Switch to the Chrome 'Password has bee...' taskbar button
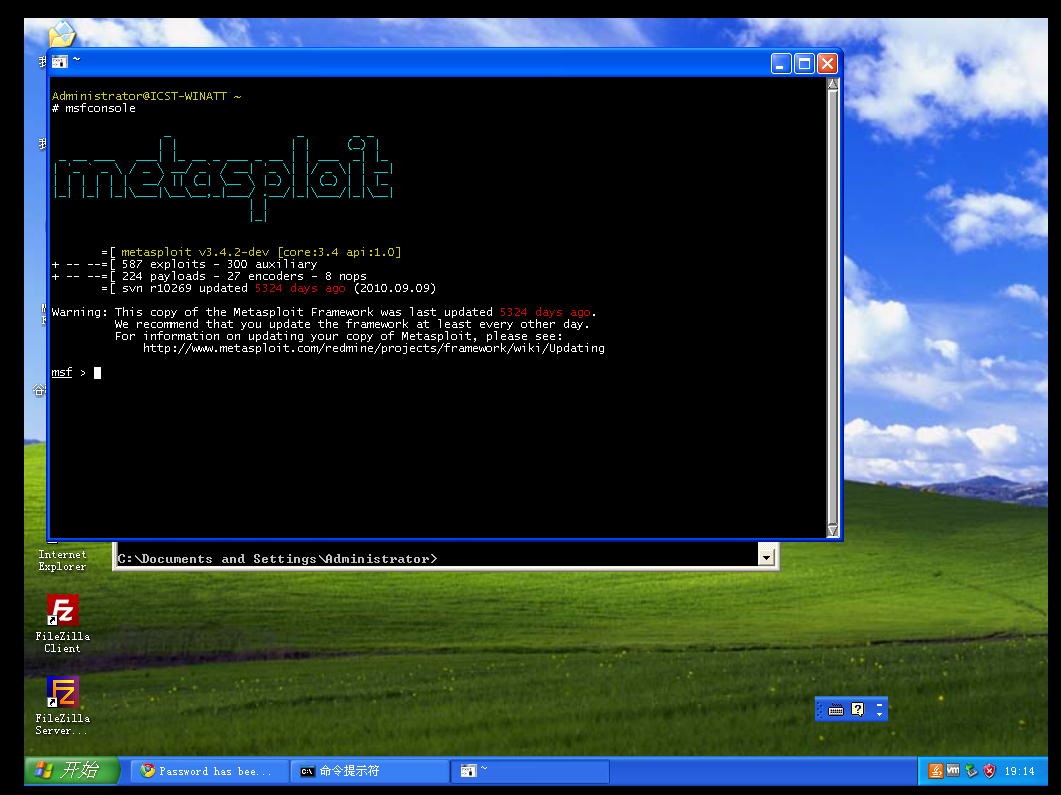The height and width of the screenshot is (795, 1061). click(x=209, y=771)
